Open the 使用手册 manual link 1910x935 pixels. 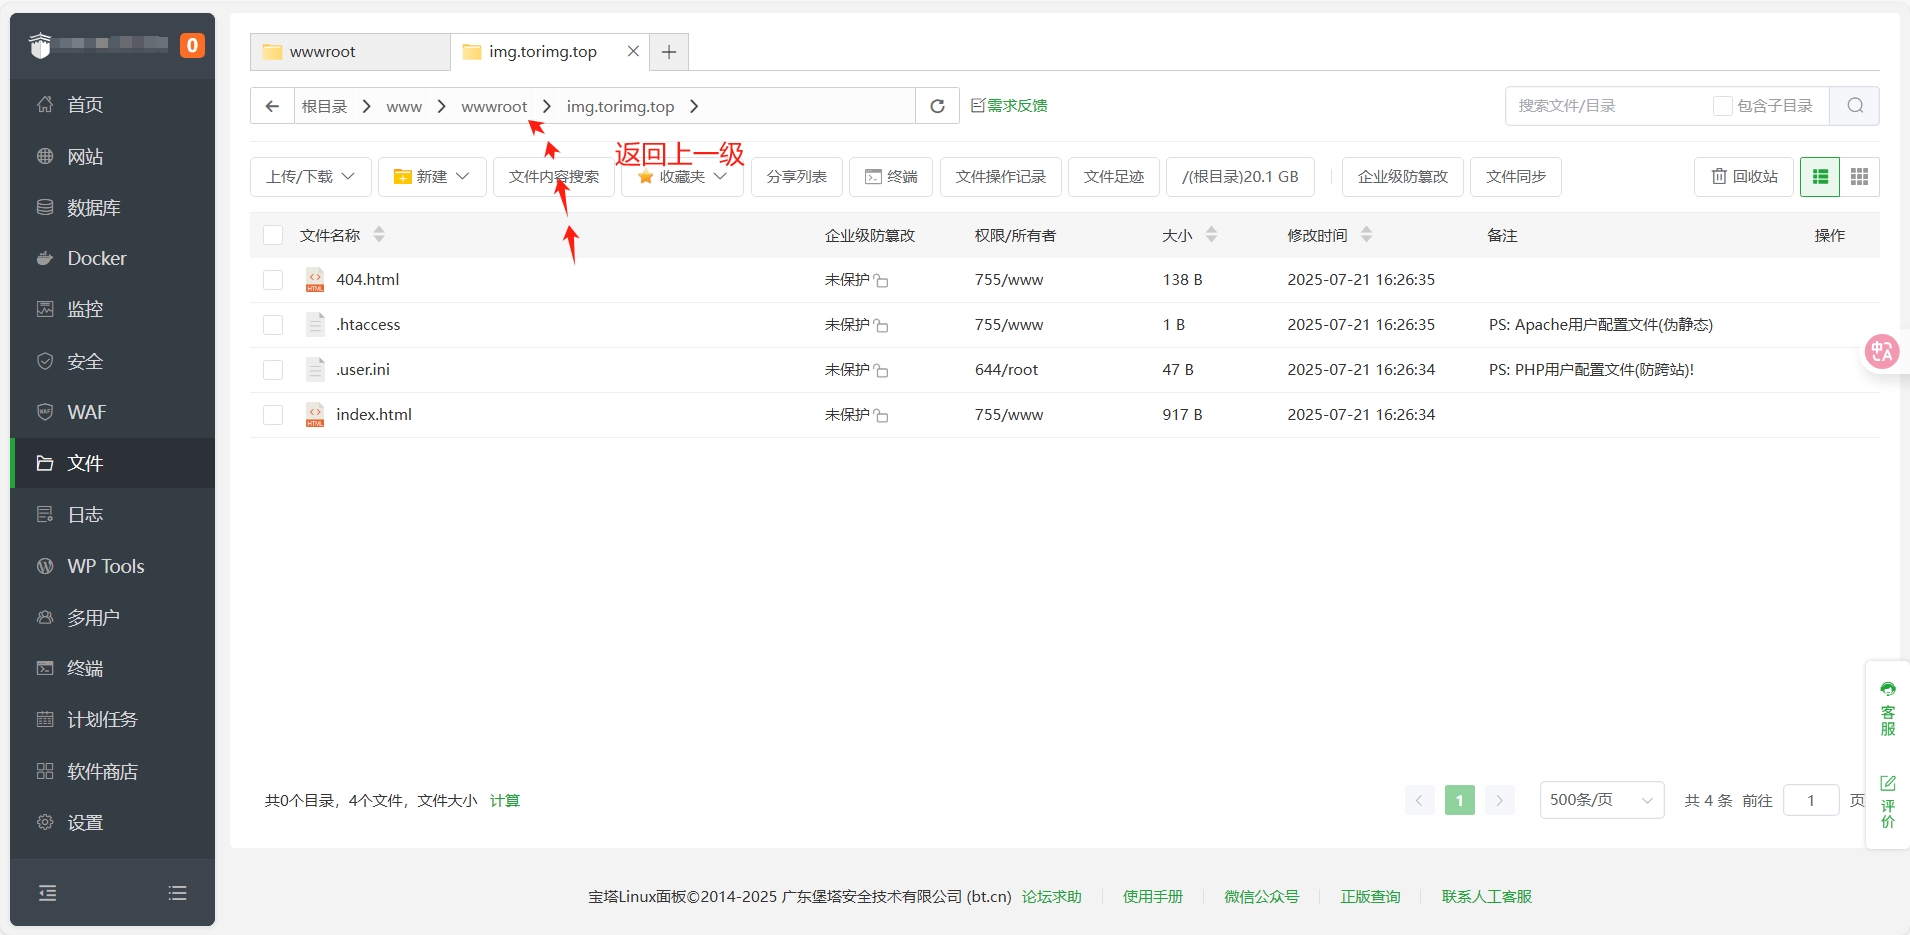click(x=1152, y=896)
